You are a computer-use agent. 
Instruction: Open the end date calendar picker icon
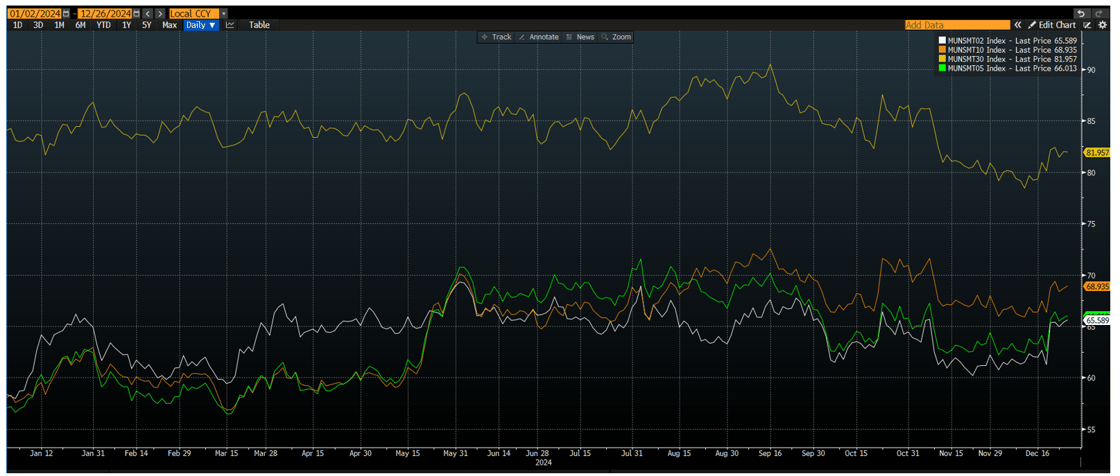click(136, 14)
